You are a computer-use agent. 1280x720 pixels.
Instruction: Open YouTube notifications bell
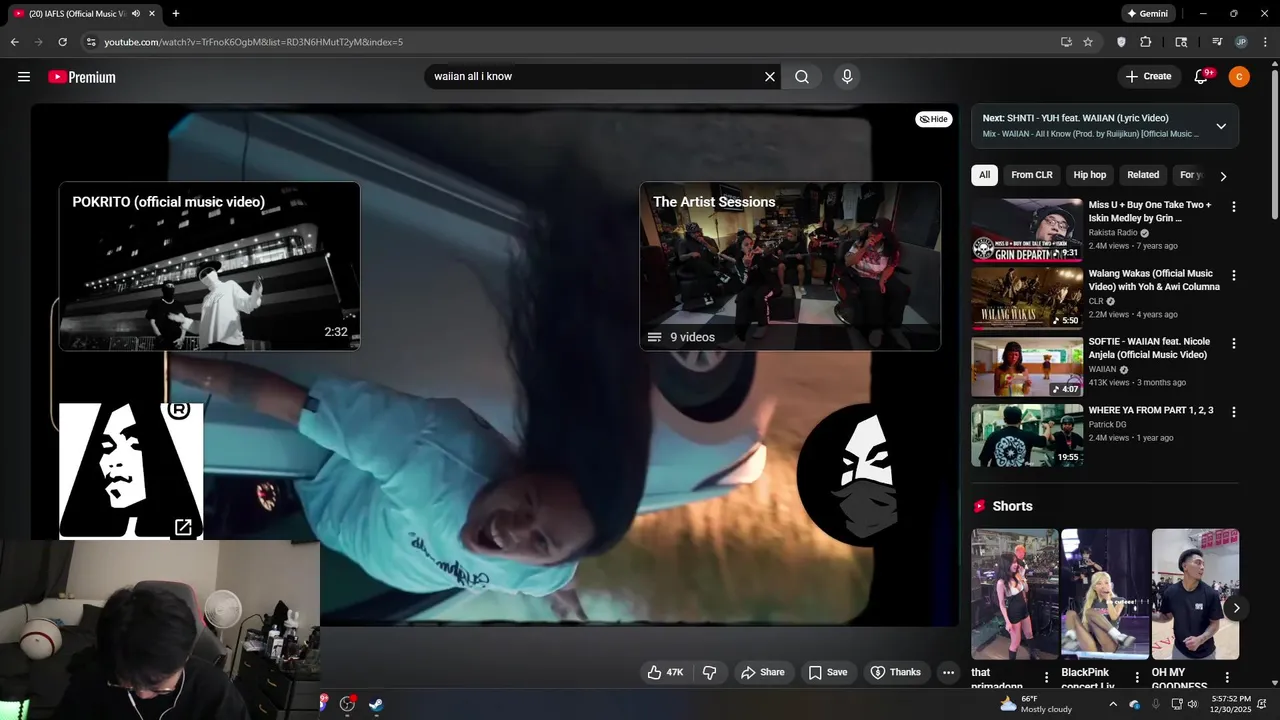point(1203,77)
